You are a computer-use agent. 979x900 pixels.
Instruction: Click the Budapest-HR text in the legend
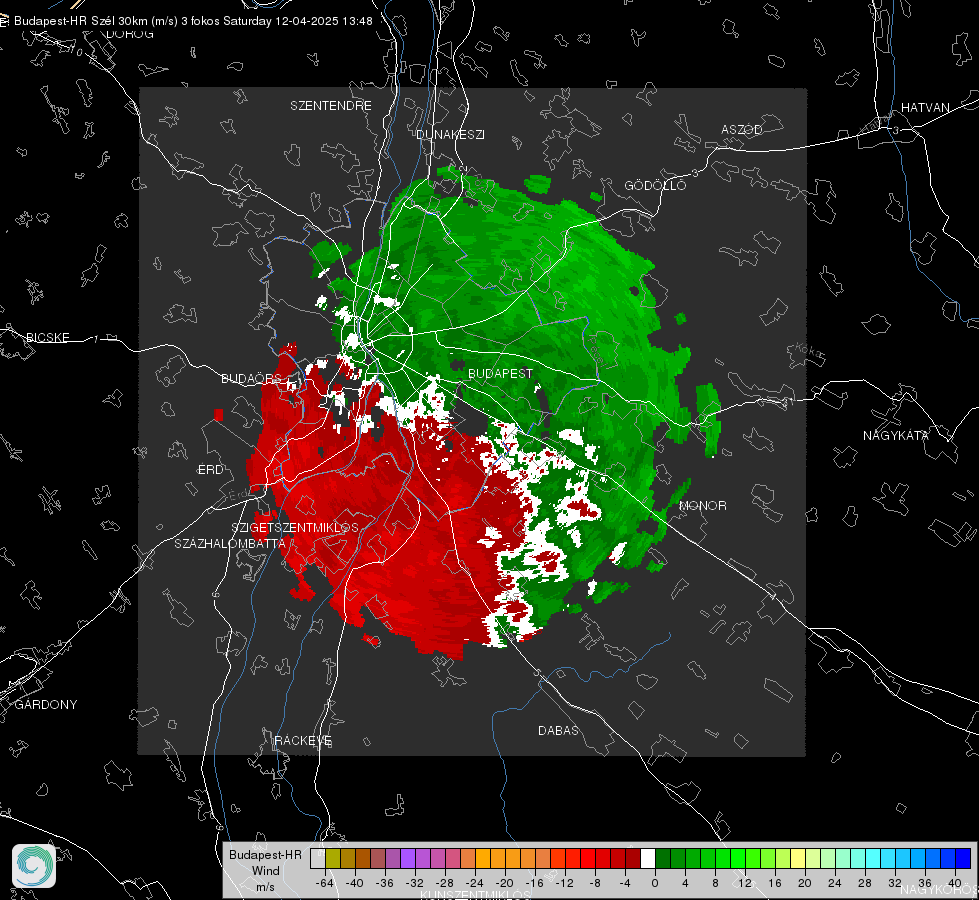point(265,855)
